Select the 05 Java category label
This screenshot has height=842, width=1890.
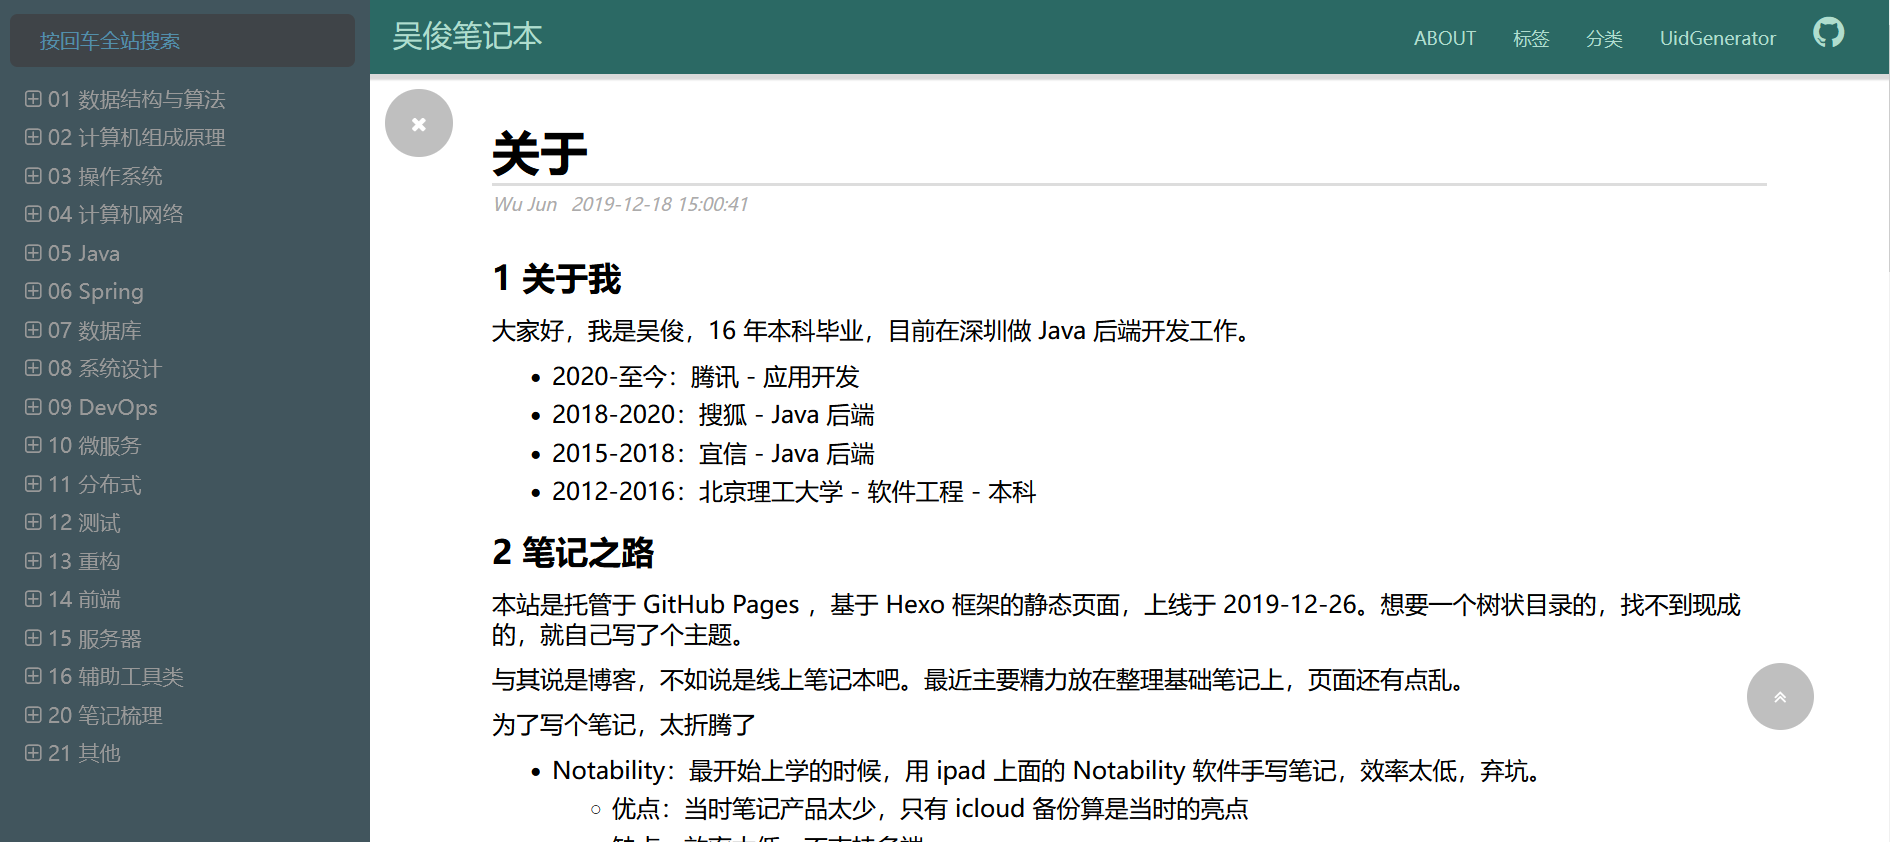tap(84, 253)
